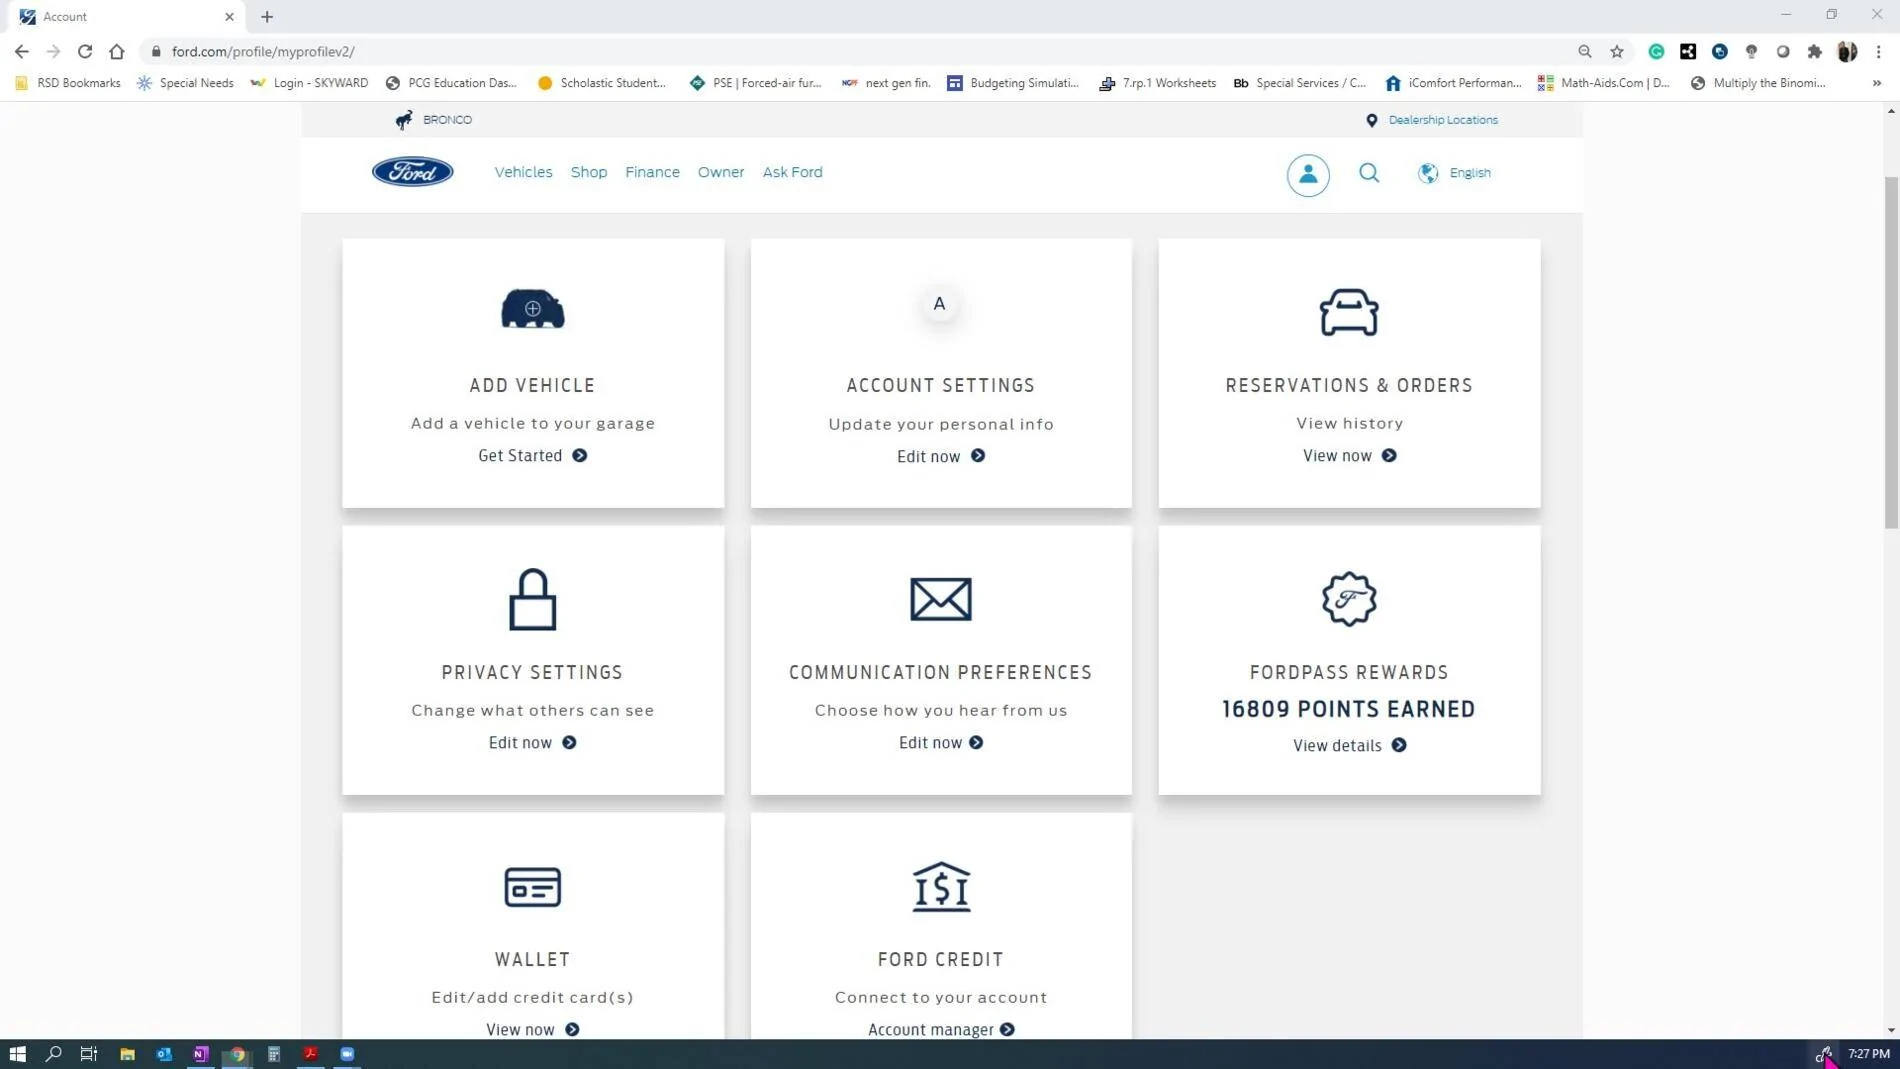
Task: Click the Privacy Settings padlock icon
Action: pos(532,599)
